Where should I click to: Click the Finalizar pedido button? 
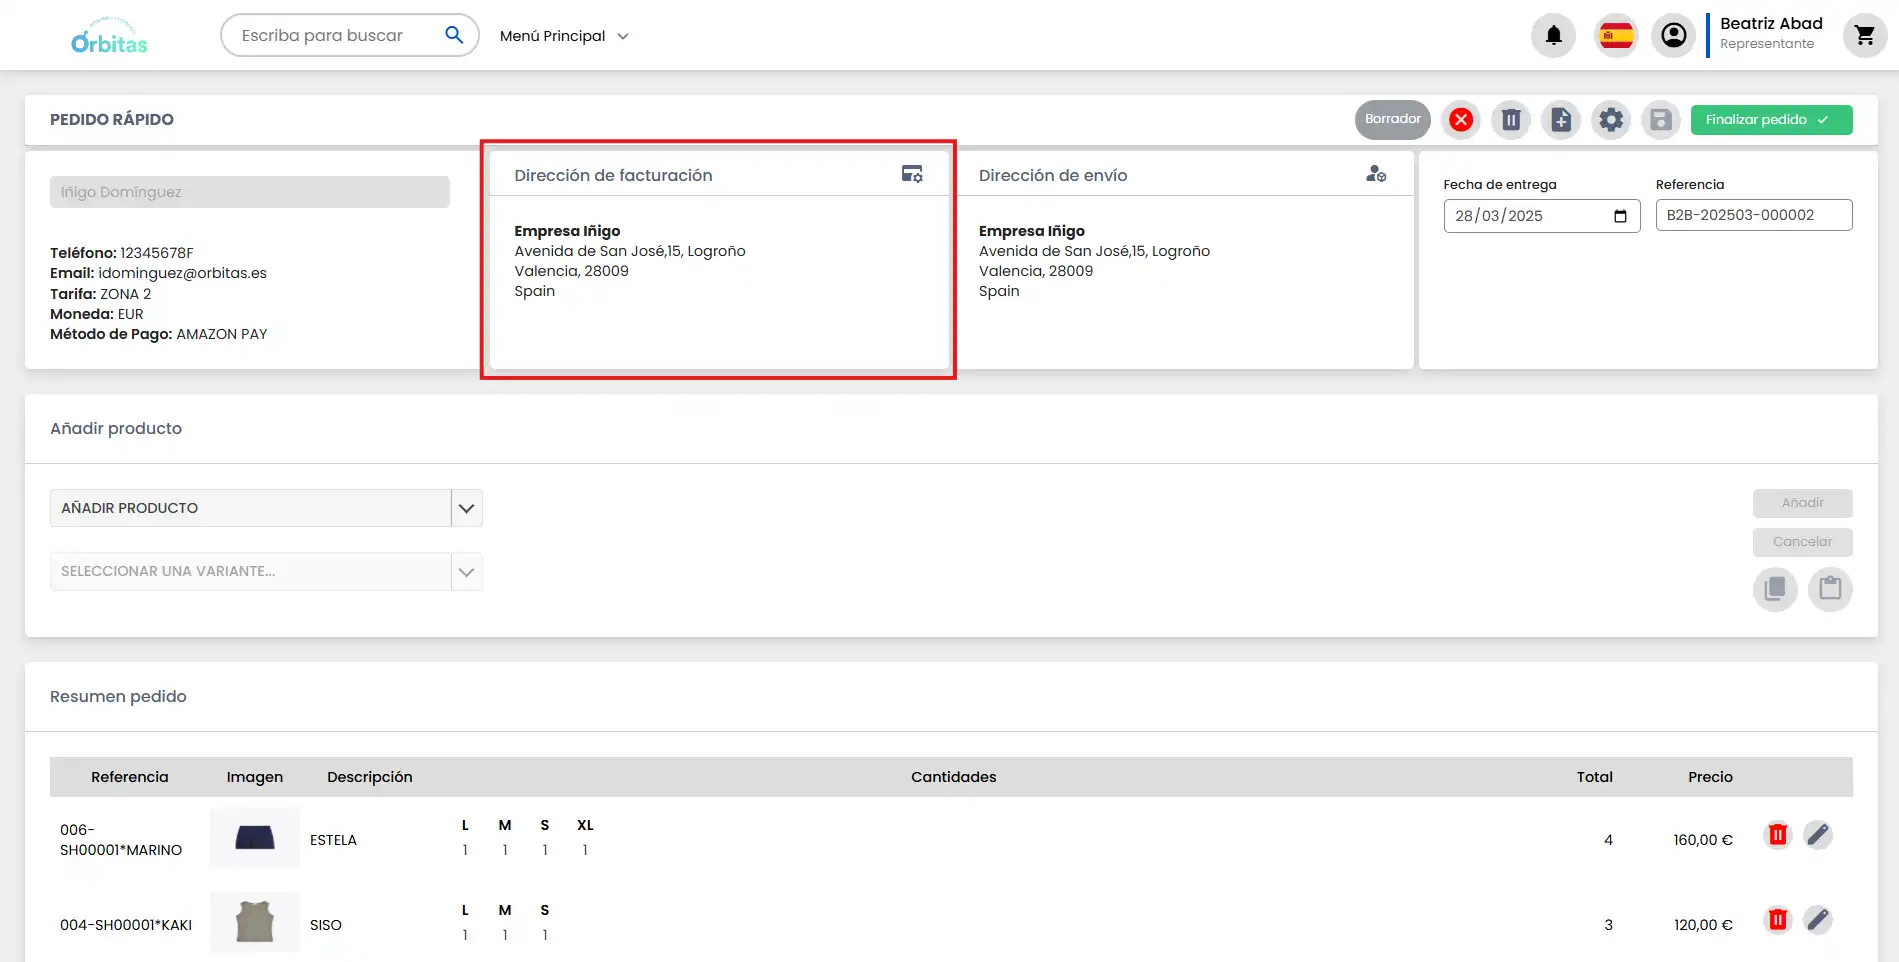[1771, 120]
